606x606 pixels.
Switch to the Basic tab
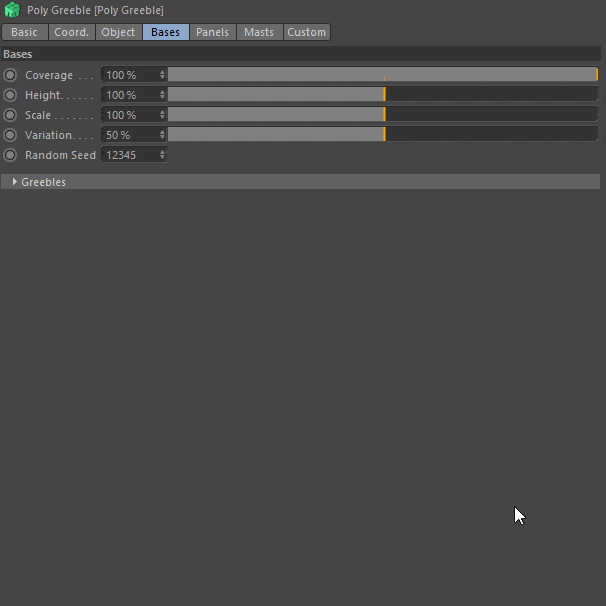(x=24, y=32)
